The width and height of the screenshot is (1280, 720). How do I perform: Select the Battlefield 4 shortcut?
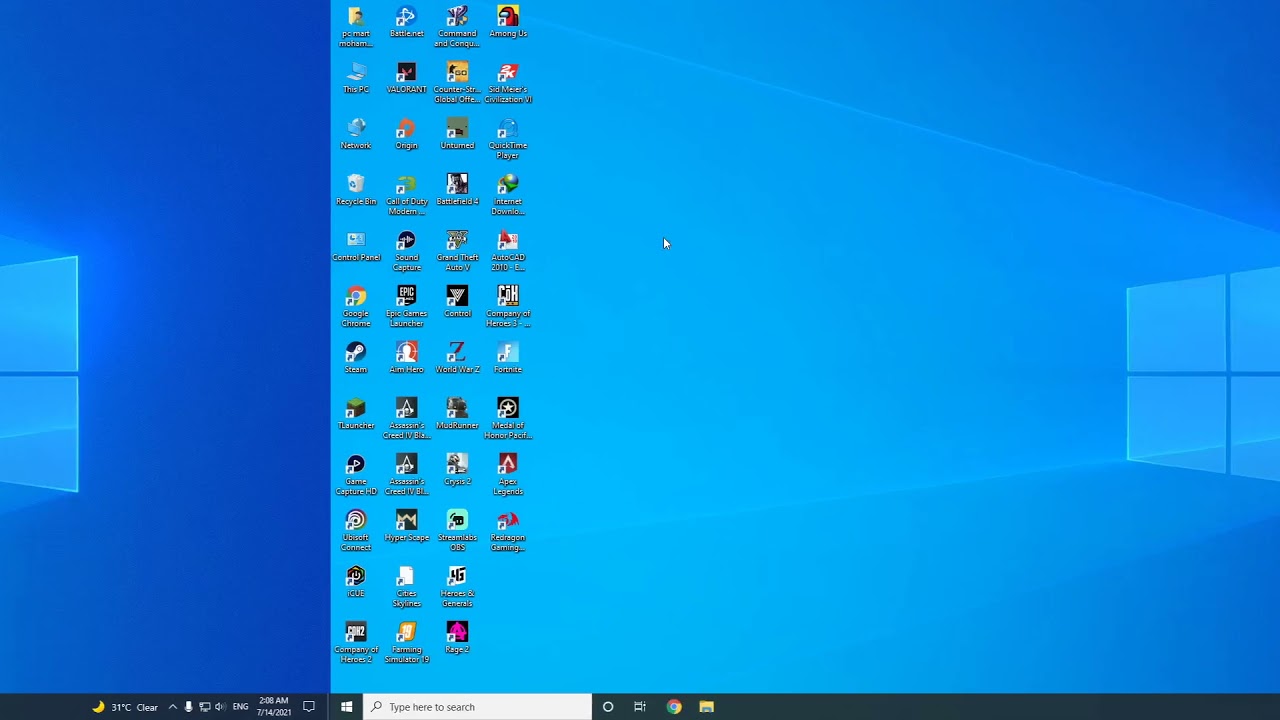[x=457, y=191]
